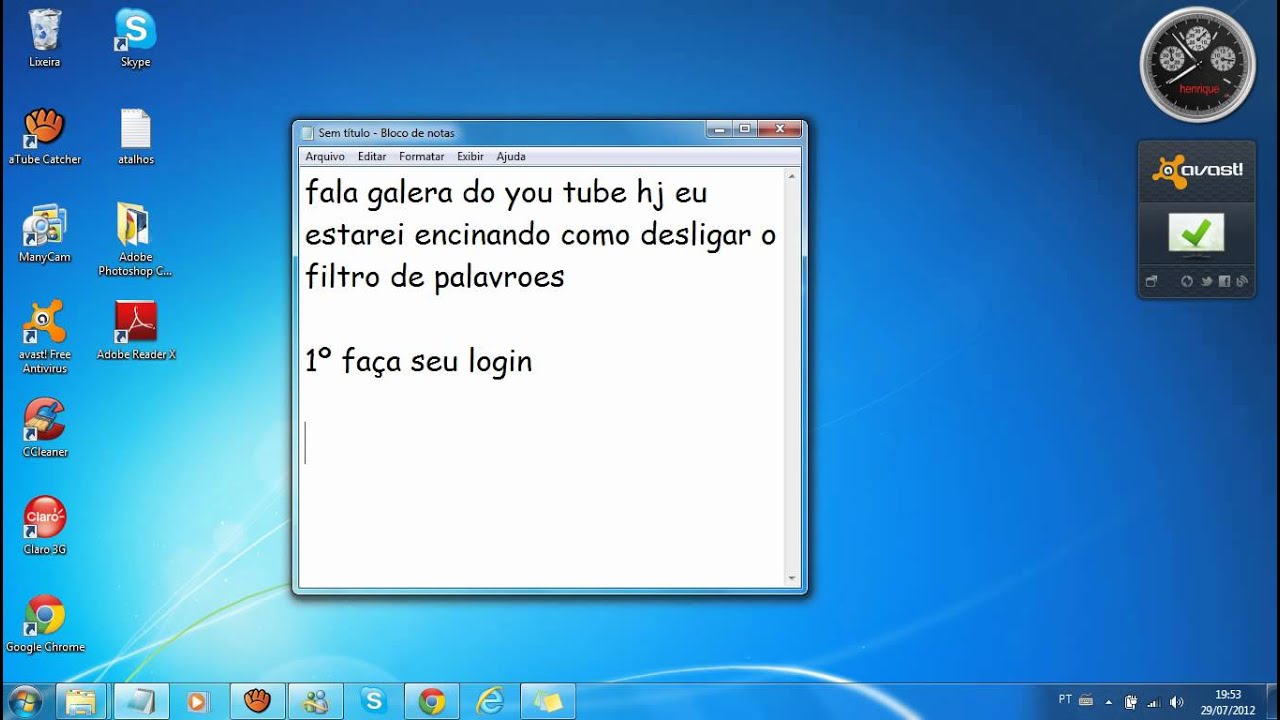The image size is (1280, 720).
Task: Open the on-screen keyboard tray icon
Action: coord(1086,700)
